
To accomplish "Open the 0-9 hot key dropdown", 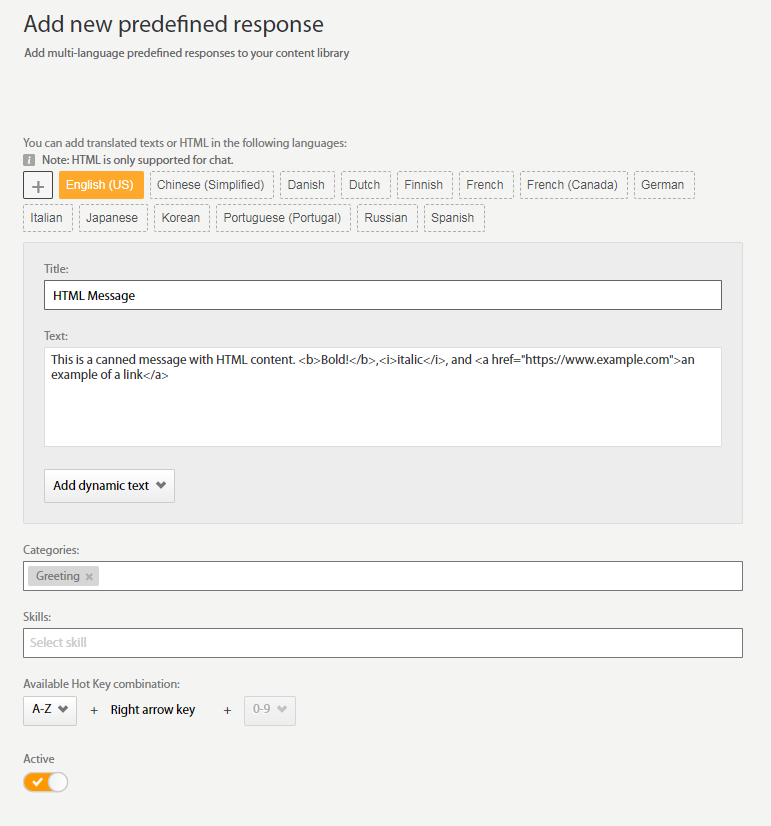I will point(269,709).
